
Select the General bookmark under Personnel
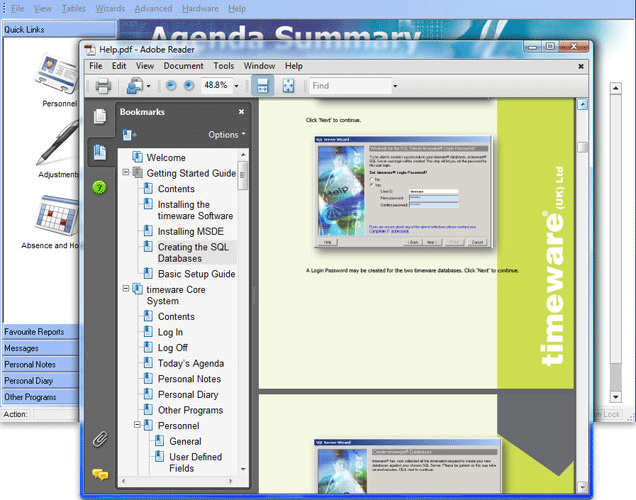(x=185, y=441)
